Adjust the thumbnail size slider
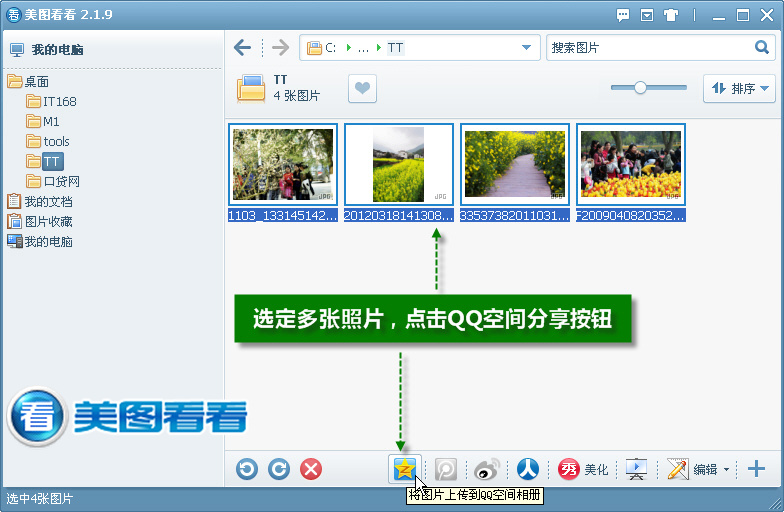 click(640, 88)
